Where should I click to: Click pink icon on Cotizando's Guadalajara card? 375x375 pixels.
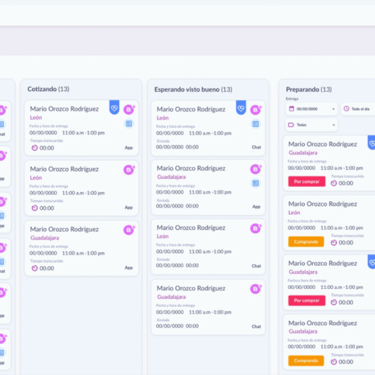click(x=129, y=230)
